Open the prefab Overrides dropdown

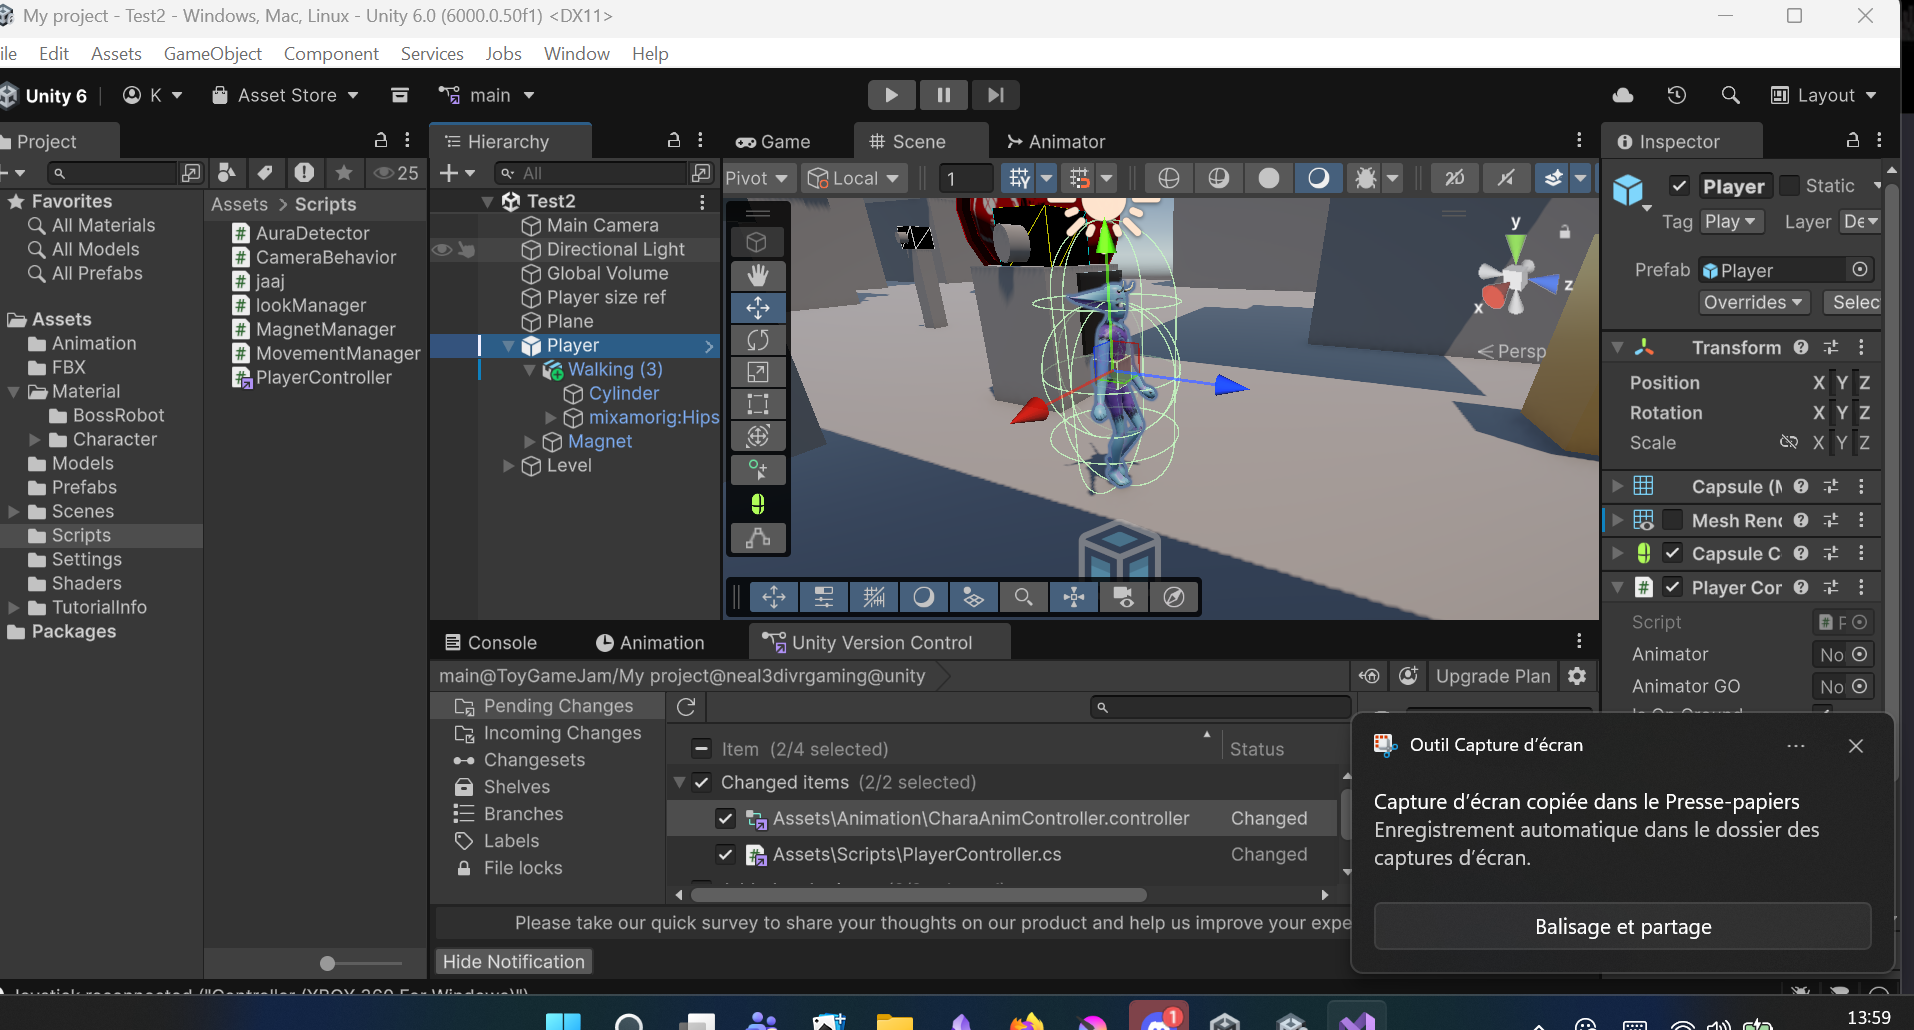[x=1754, y=302]
